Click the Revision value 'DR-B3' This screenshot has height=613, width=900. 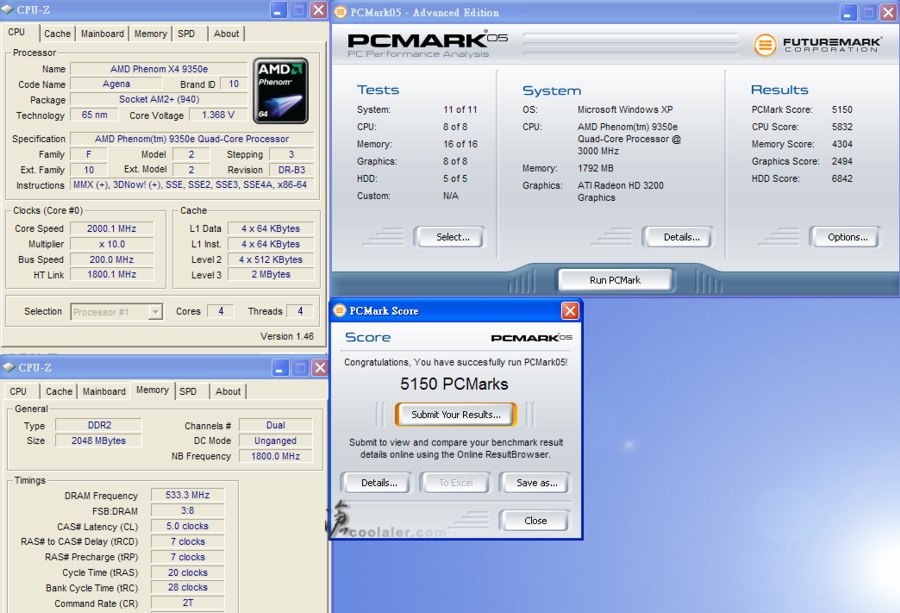click(x=292, y=170)
